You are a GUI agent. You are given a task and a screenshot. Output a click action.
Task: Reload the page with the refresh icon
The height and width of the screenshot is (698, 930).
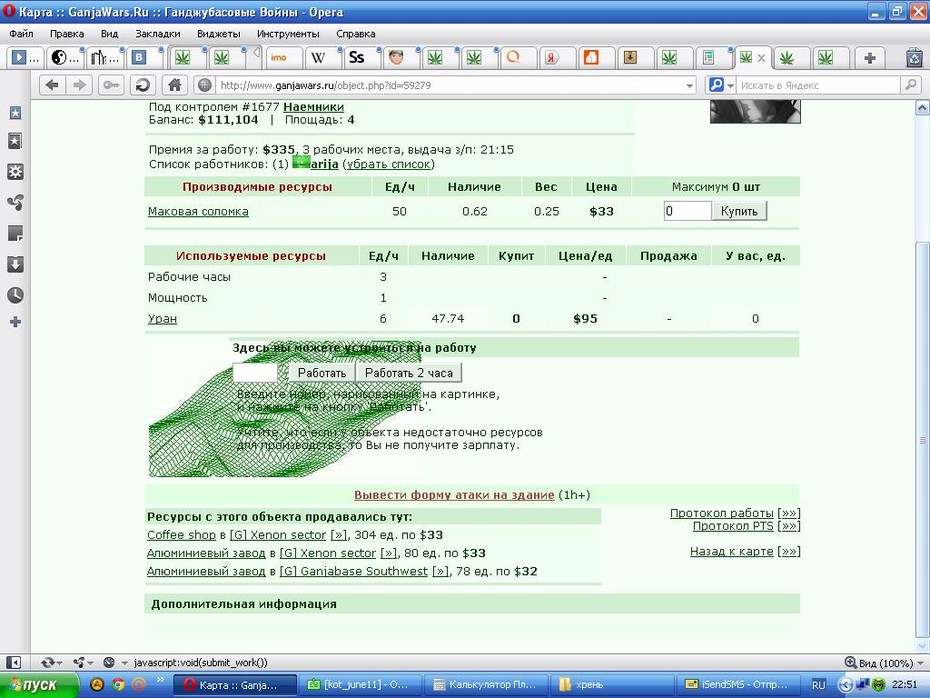point(142,85)
